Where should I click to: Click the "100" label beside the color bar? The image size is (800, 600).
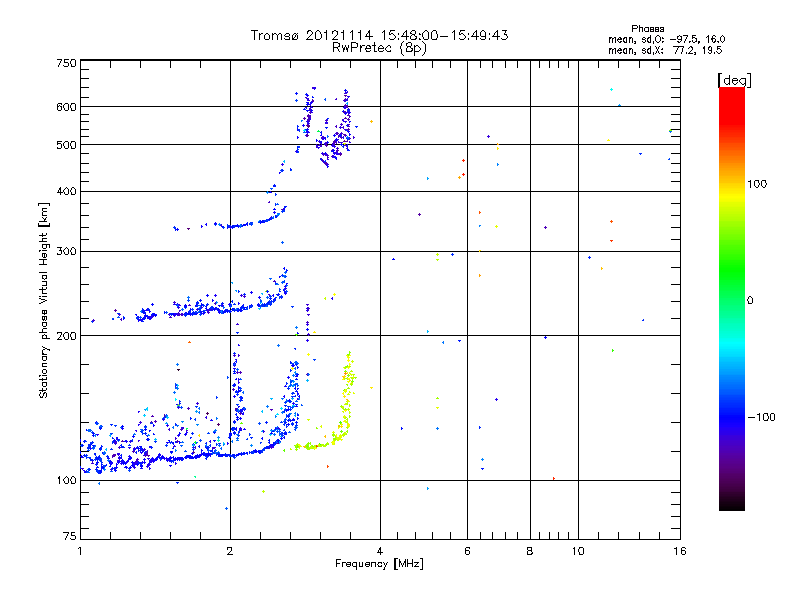pos(757,184)
